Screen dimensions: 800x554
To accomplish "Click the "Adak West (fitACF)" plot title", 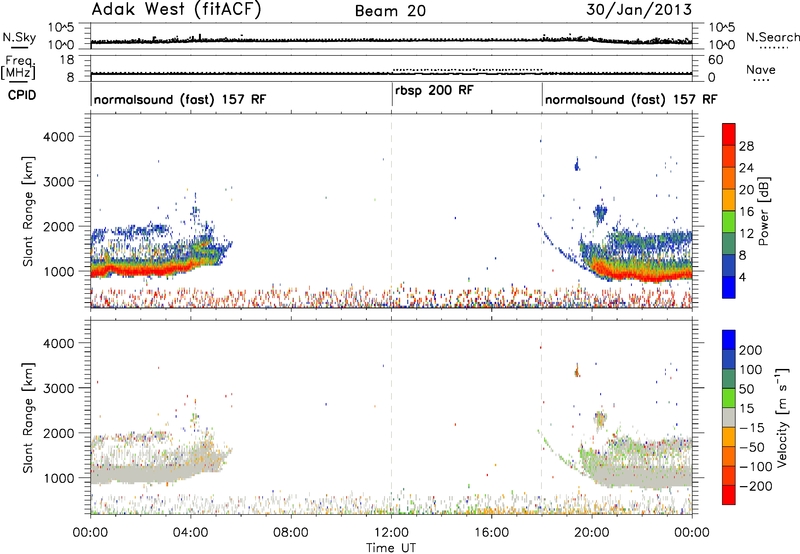I will (176, 9).
